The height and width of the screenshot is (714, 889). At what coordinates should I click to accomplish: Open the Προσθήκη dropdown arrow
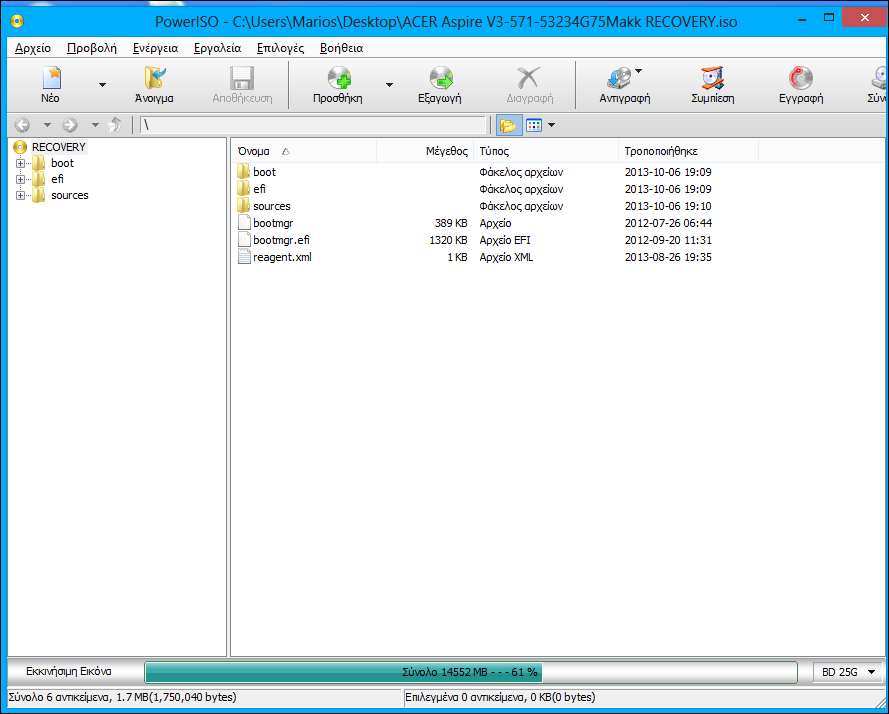[x=389, y=85]
